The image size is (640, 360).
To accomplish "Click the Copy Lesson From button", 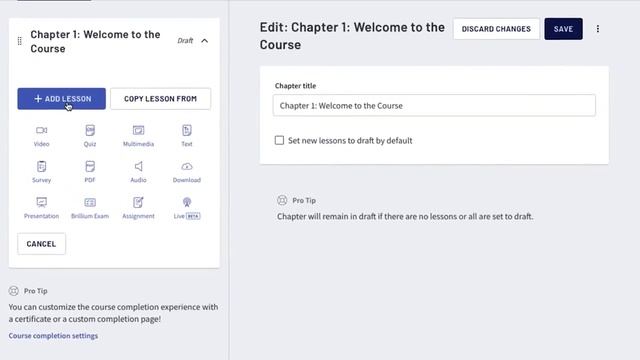I will tap(160, 99).
